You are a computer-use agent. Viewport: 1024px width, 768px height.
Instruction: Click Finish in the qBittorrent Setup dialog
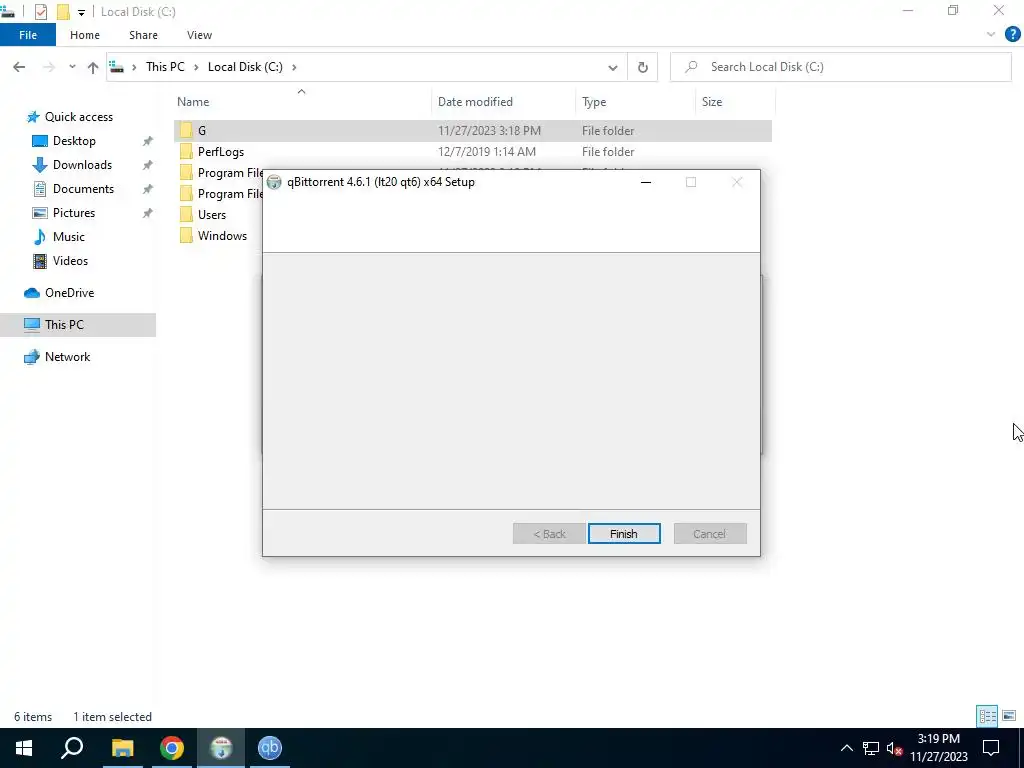[624, 534]
